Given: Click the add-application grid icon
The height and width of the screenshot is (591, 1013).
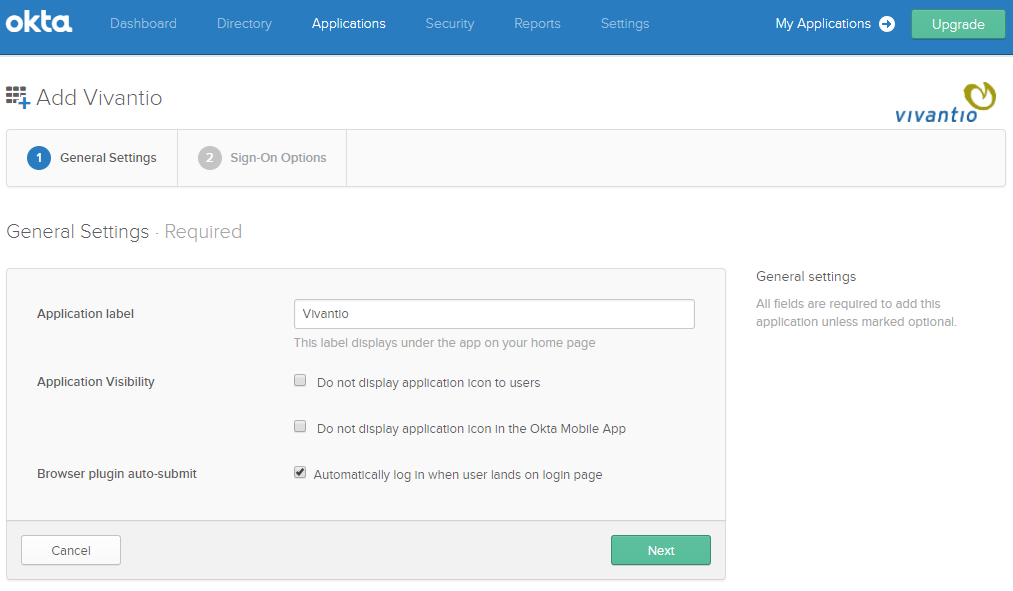Looking at the screenshot, I should [x=17, y=97].
